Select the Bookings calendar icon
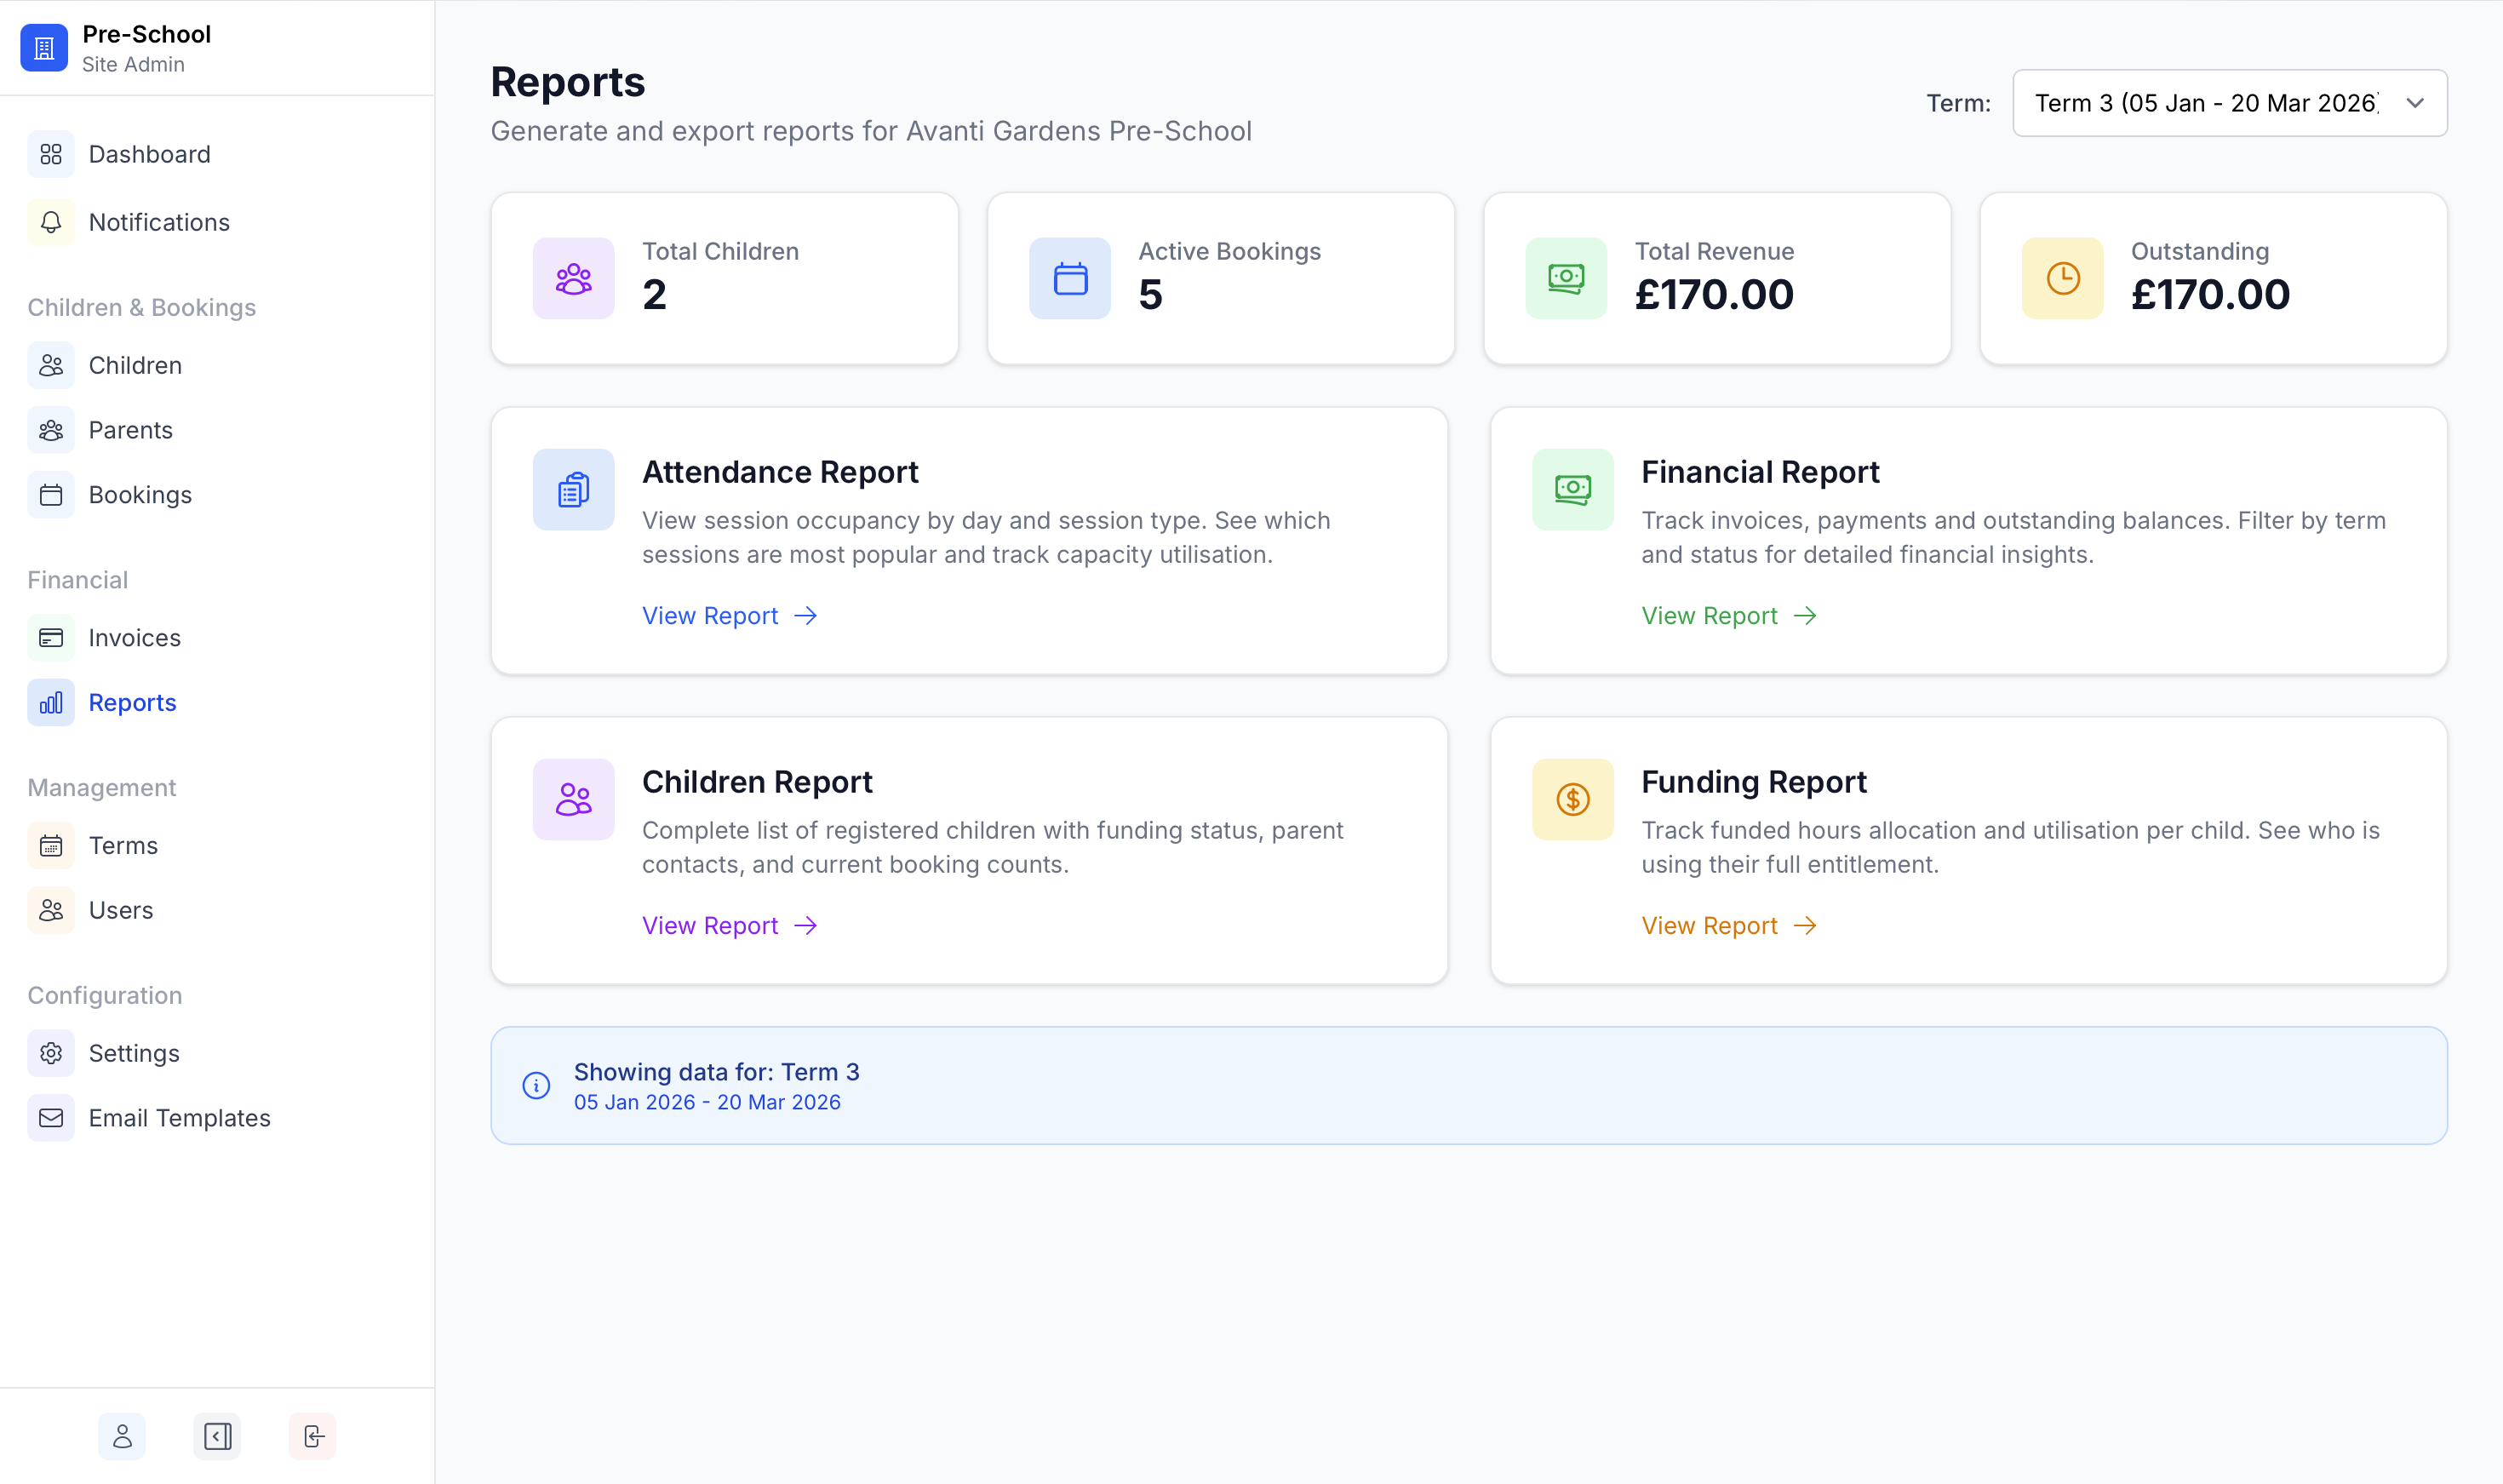This screenshot has width=2503, height=1484. (x=51, y=494)
